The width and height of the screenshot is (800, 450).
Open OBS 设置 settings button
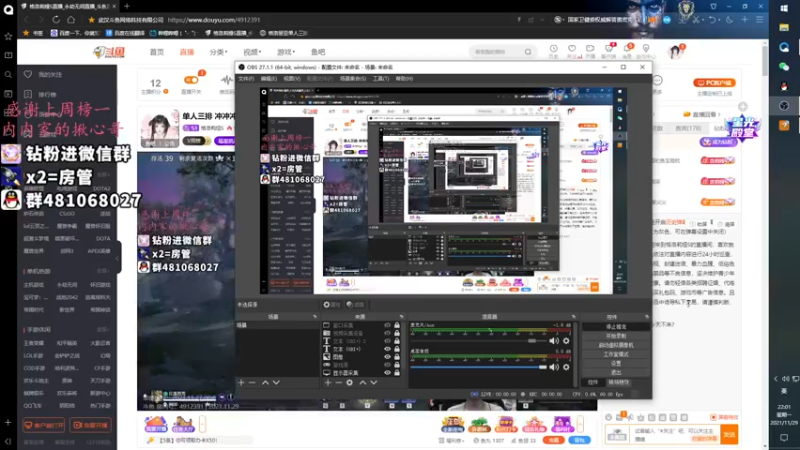click(x=616, y=363)
